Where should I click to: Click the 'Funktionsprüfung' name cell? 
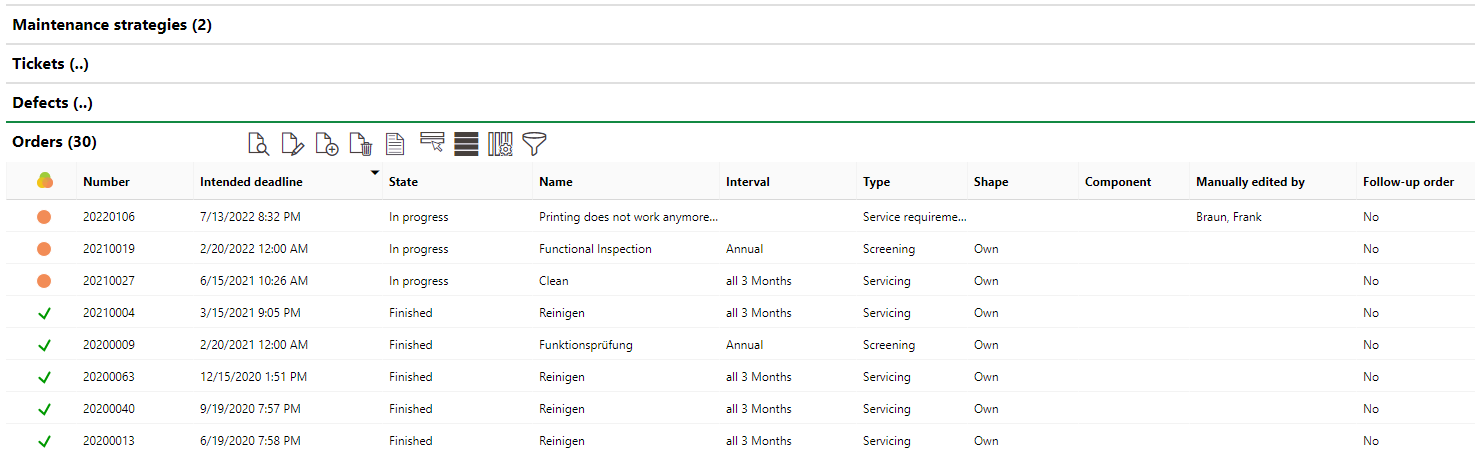click(x=586, y=345)
